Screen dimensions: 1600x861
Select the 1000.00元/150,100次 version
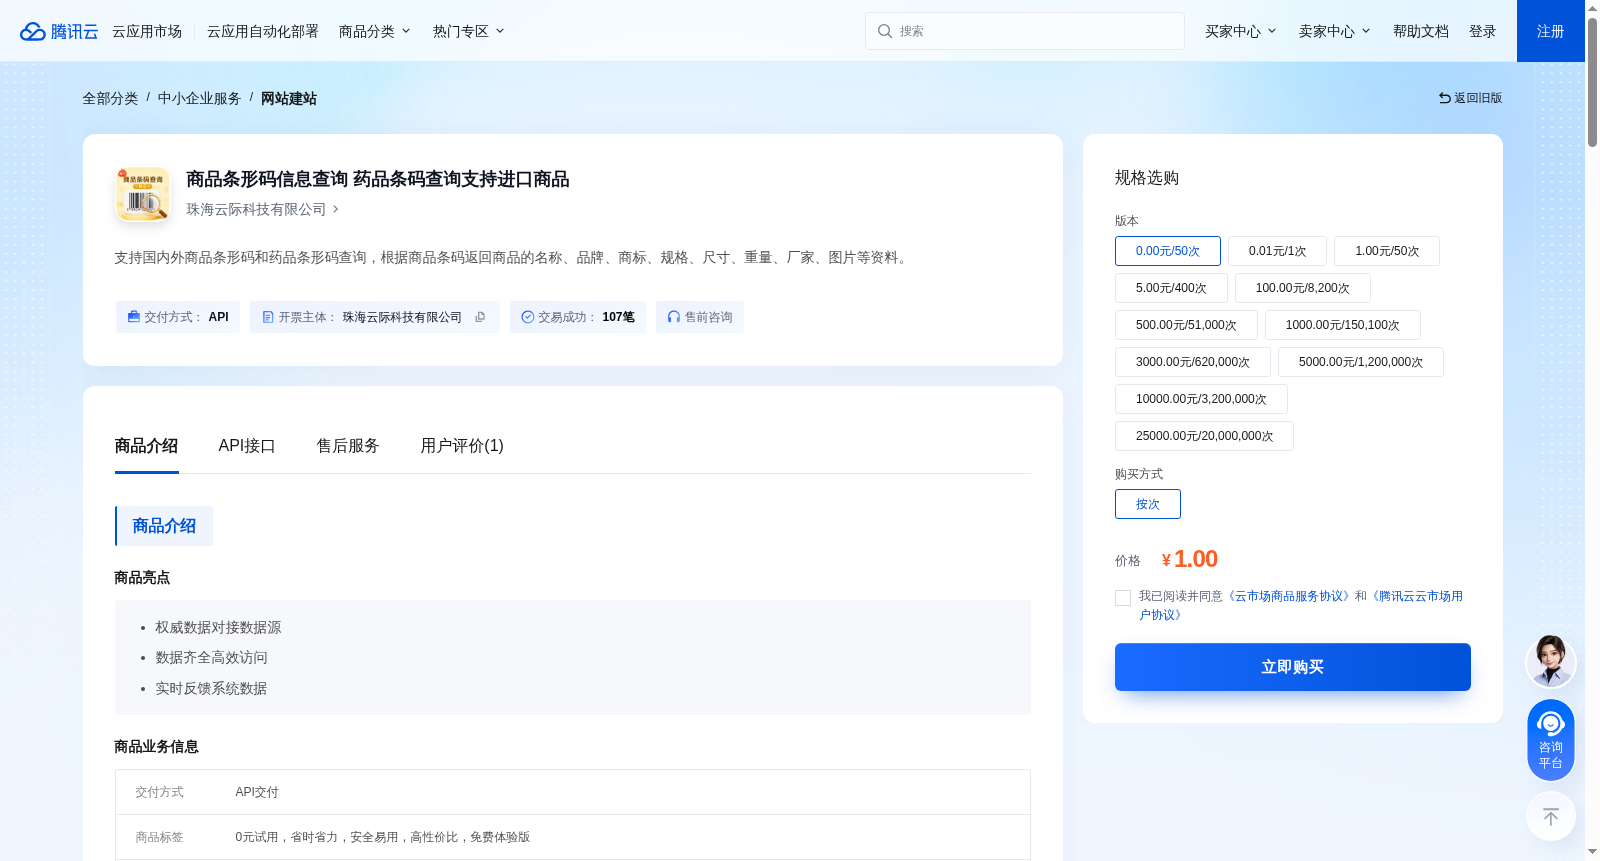(x=1343, y=325)
